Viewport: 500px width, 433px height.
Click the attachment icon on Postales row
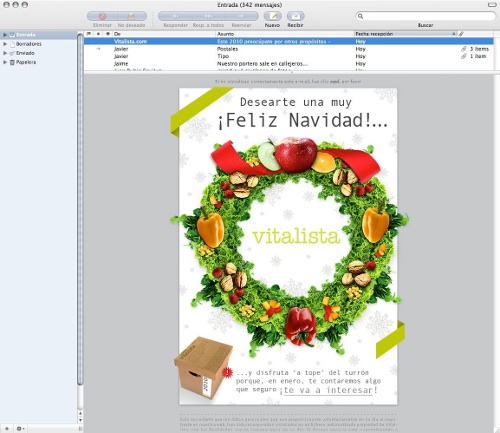[x=464, y=49]
